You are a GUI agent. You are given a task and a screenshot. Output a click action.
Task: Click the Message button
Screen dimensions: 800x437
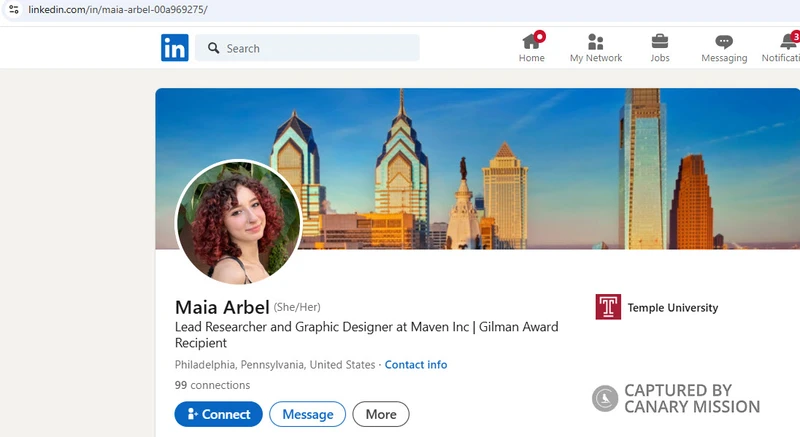[307, 414]
